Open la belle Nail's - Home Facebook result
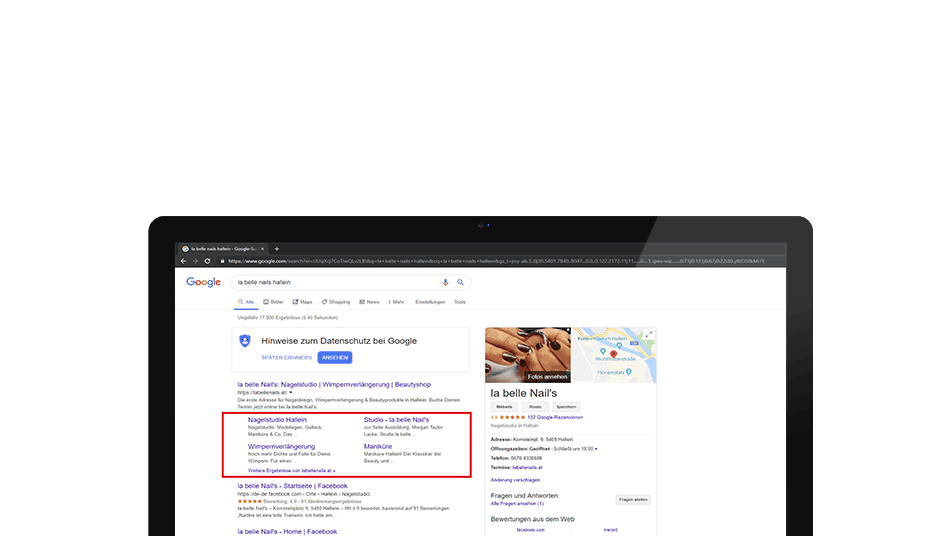 (x=287, y=531)
